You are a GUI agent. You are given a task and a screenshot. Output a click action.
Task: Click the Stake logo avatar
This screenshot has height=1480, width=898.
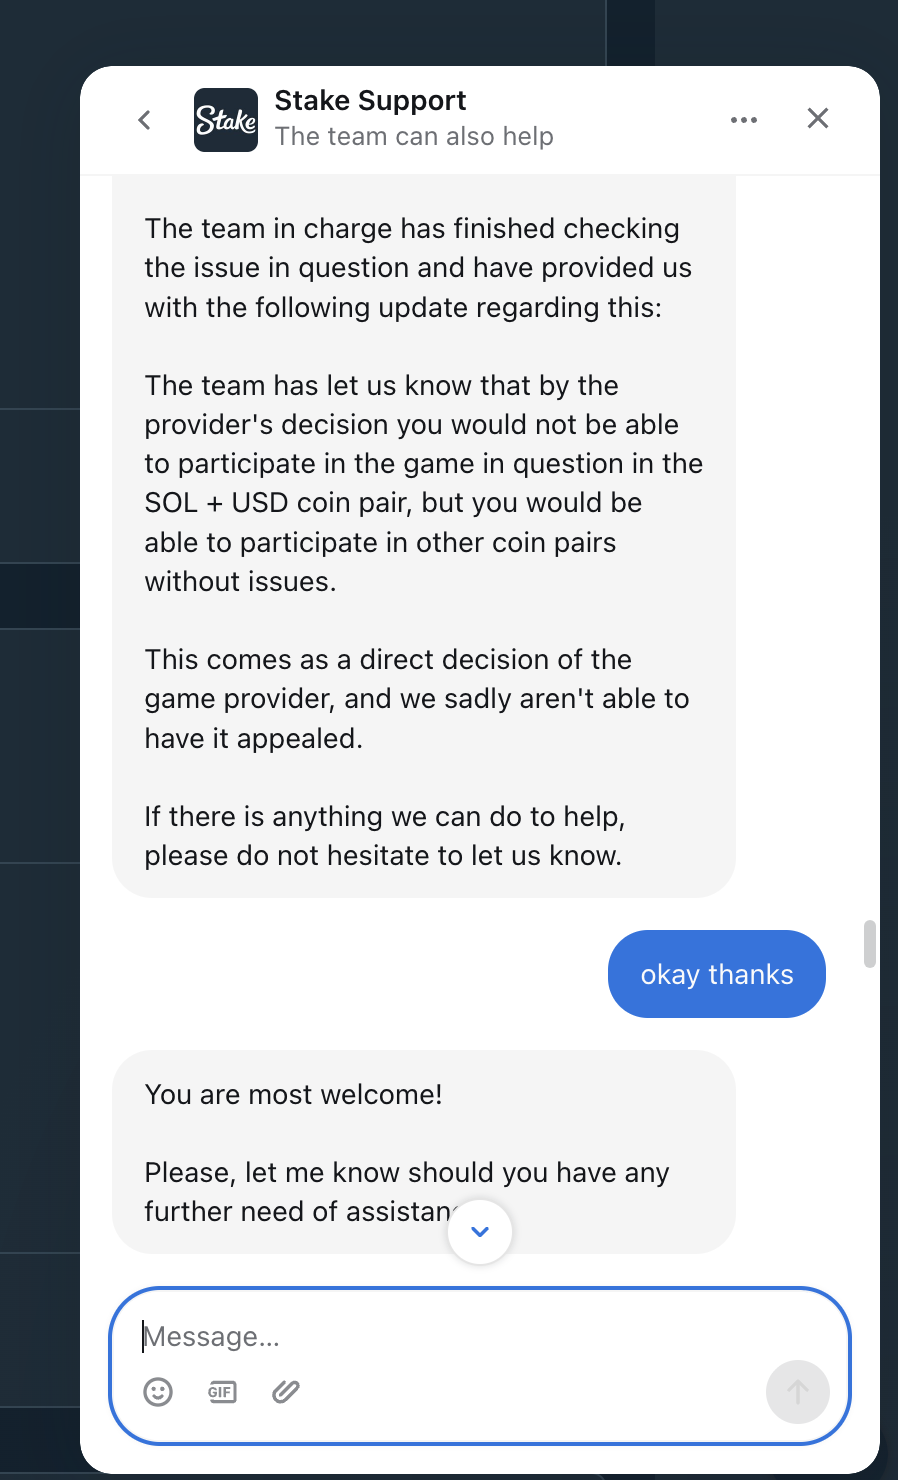[225, 120]
